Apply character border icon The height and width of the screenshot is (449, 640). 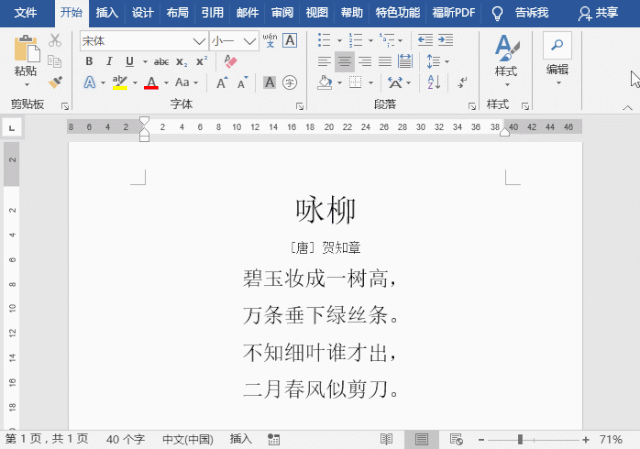click(x=290, y=41)
